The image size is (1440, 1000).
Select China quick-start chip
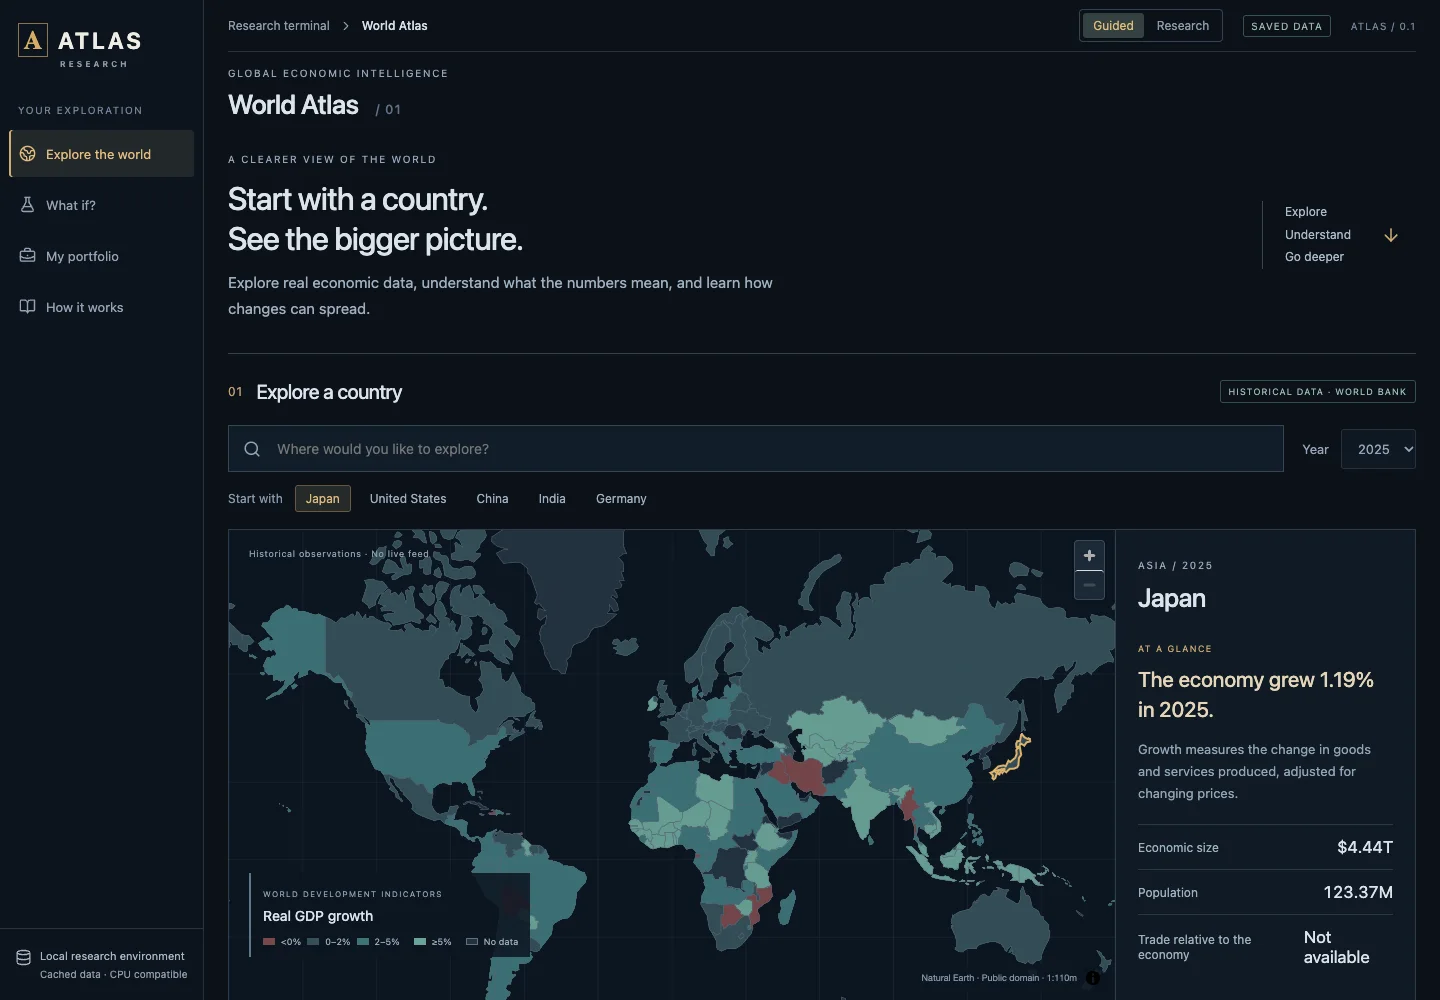click(492, 498)
